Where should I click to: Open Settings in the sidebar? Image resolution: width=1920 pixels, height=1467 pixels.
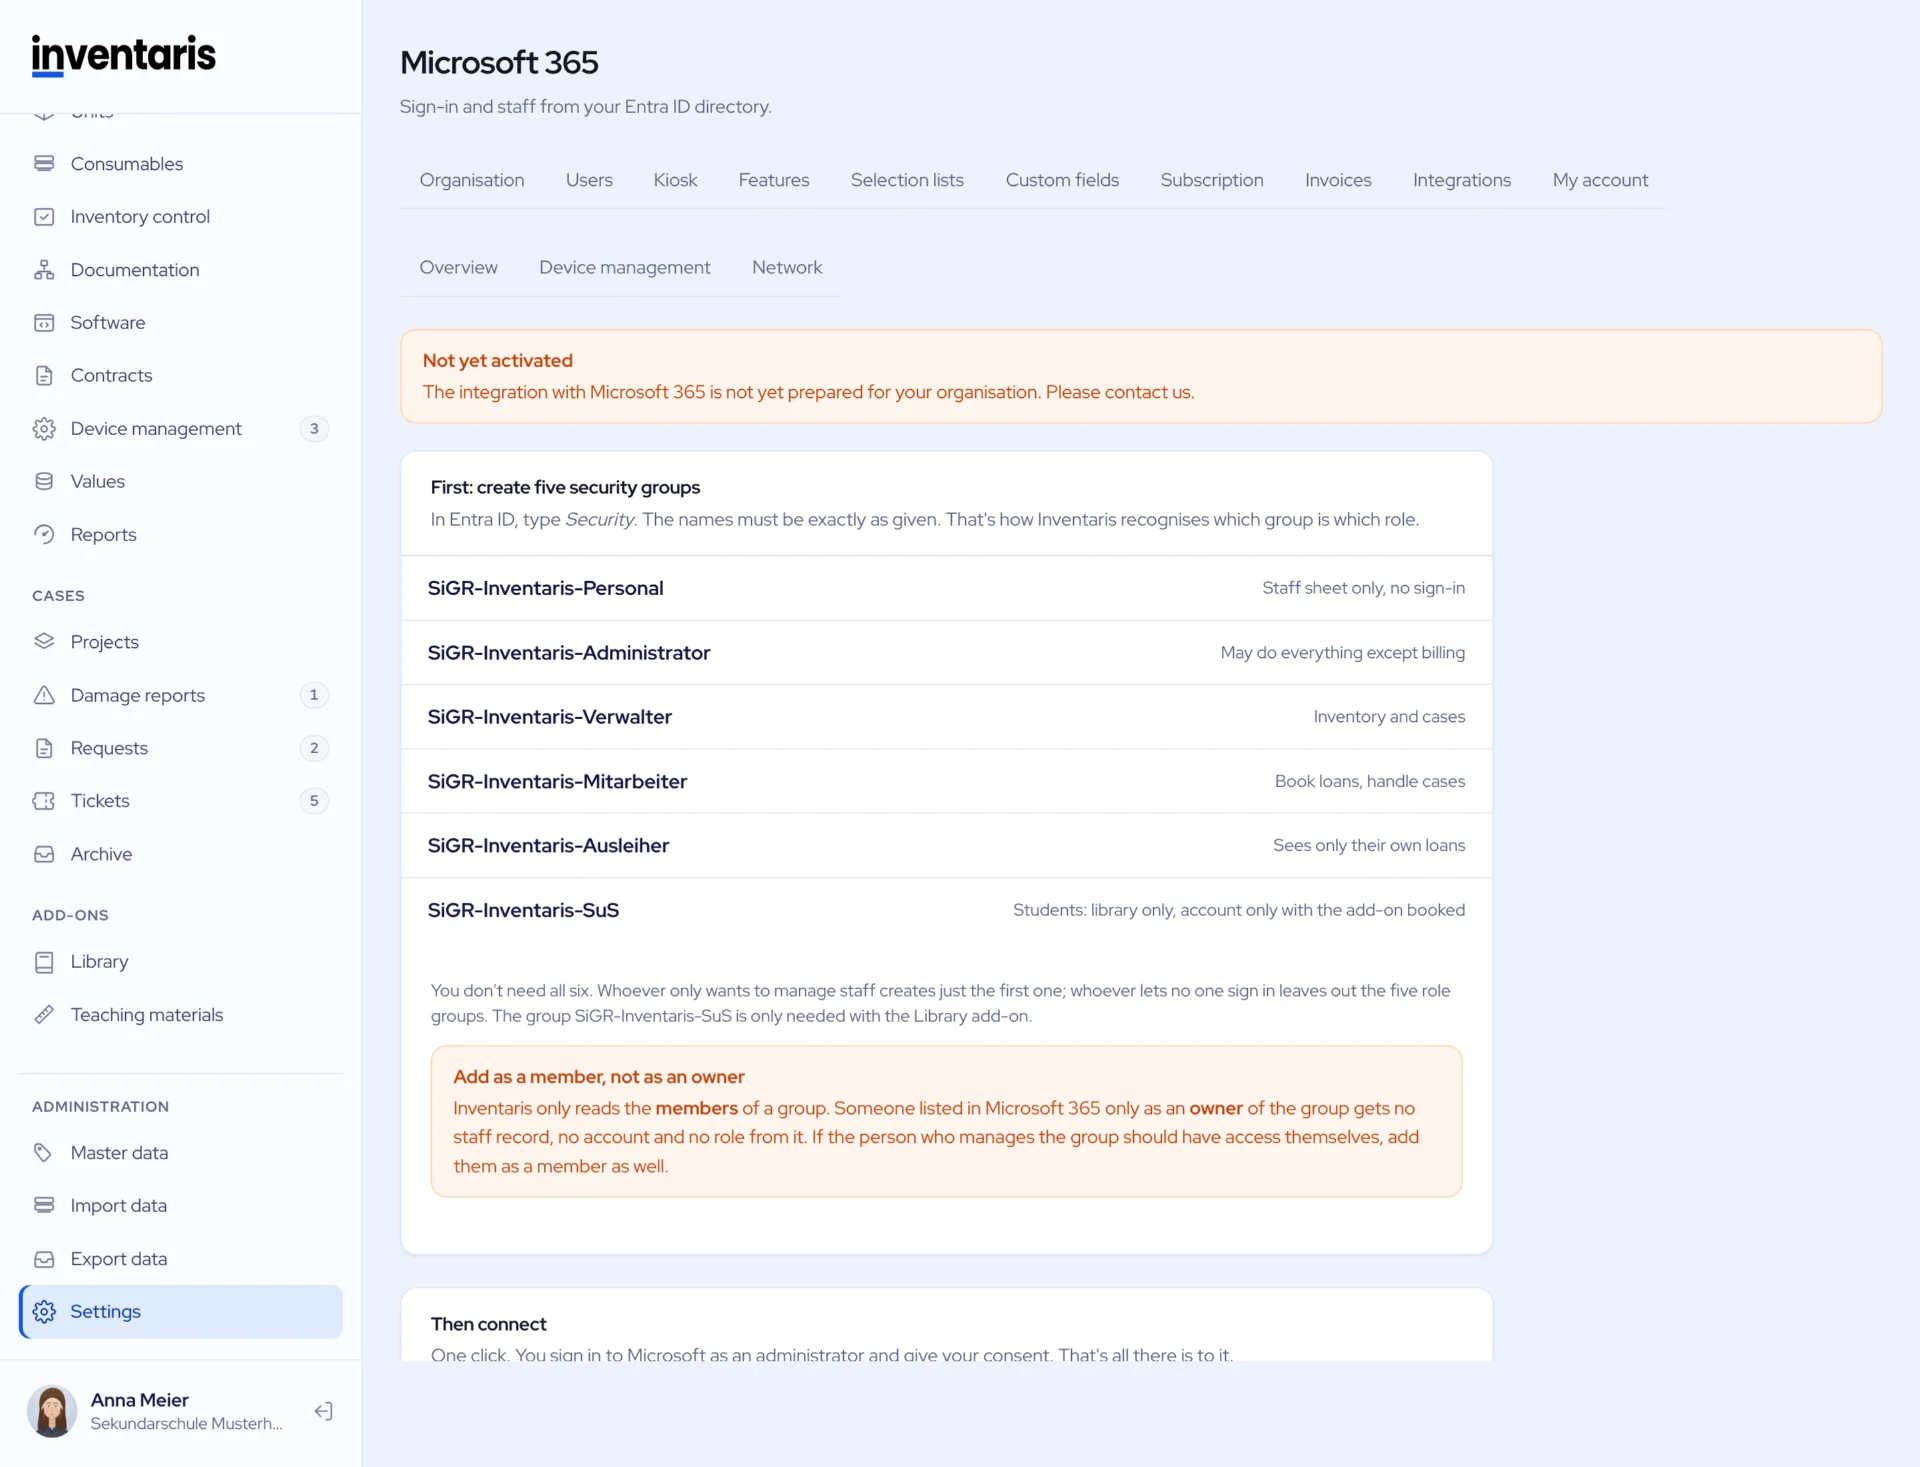pos(181,1311)
